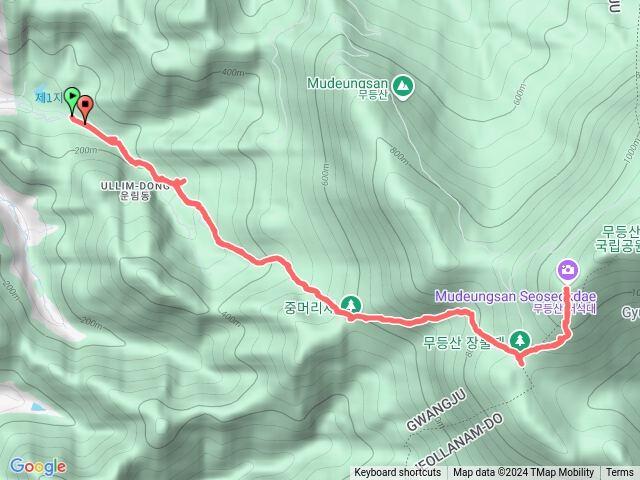Open Keyboard shortcuts
The width and height of the screenshot is (640, 480).
point(398,473)
